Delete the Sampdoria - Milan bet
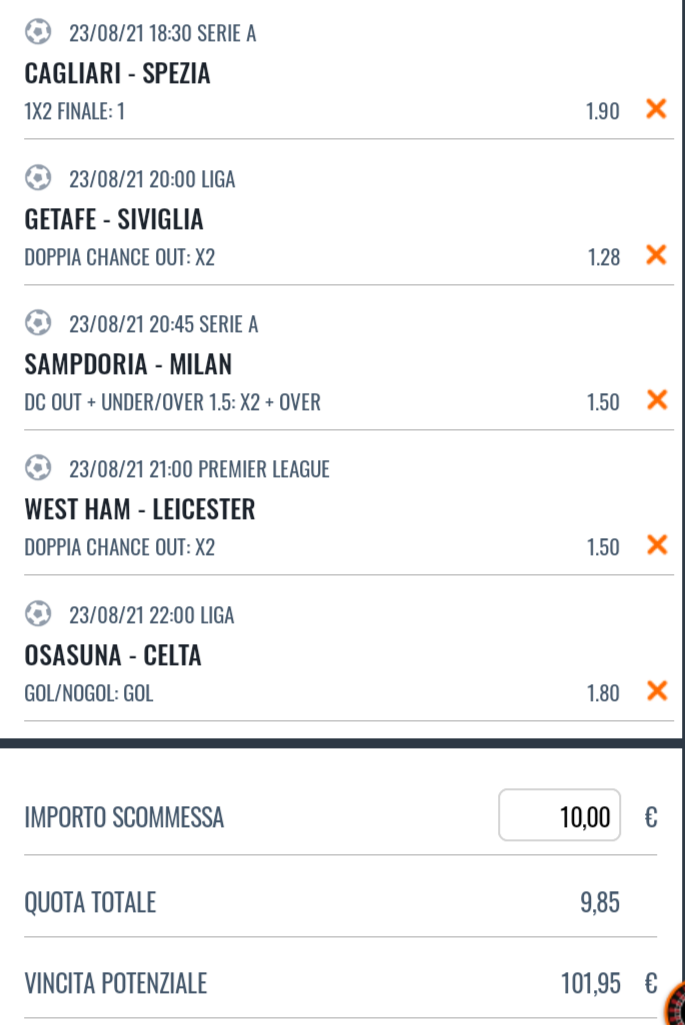Image resolution: width=685 pixels, height=1025 pixels. coord(656,400)
